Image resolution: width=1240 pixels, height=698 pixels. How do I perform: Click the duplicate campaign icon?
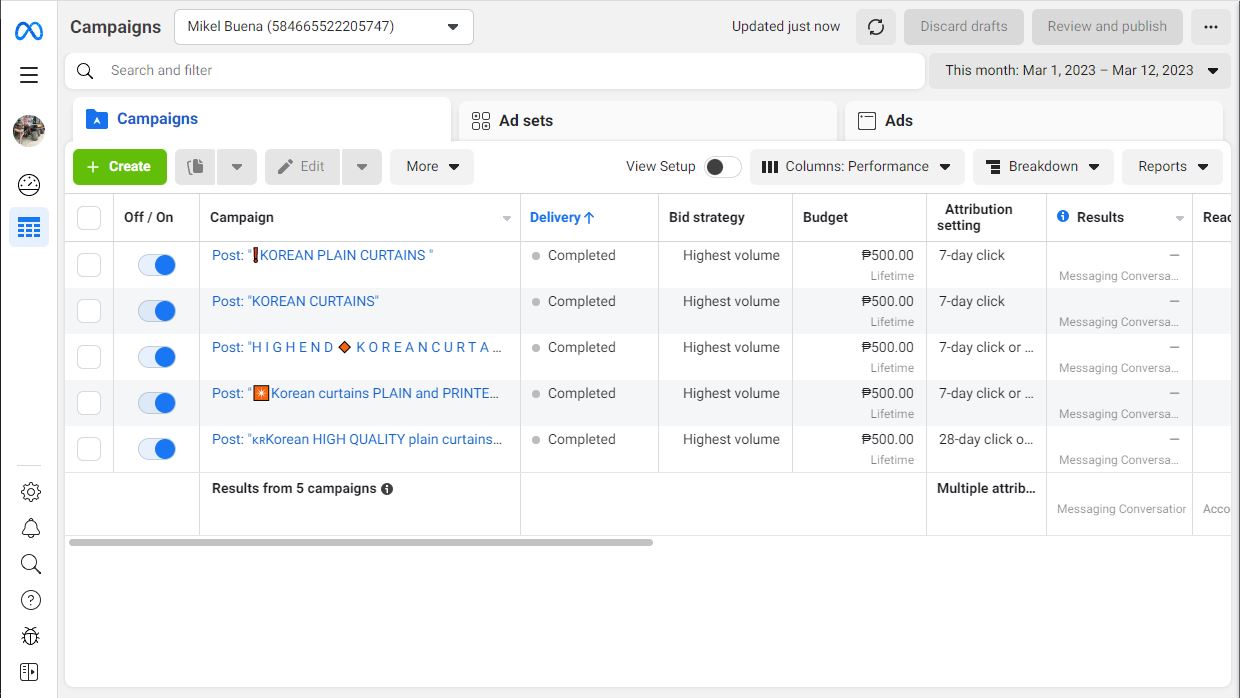(196, 167)
